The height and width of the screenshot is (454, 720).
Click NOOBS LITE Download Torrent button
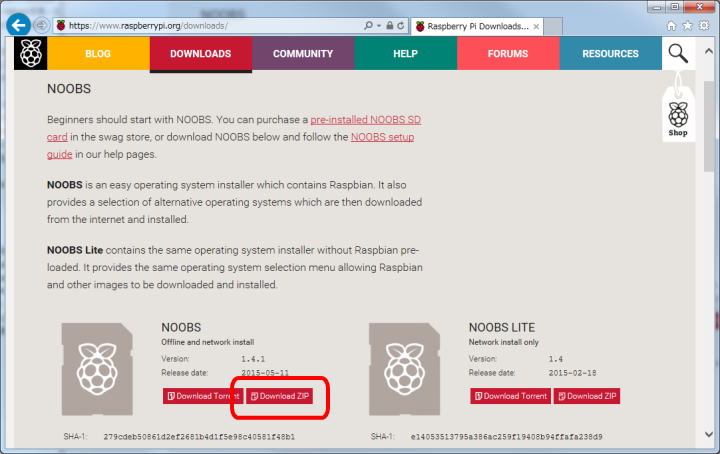510,396
